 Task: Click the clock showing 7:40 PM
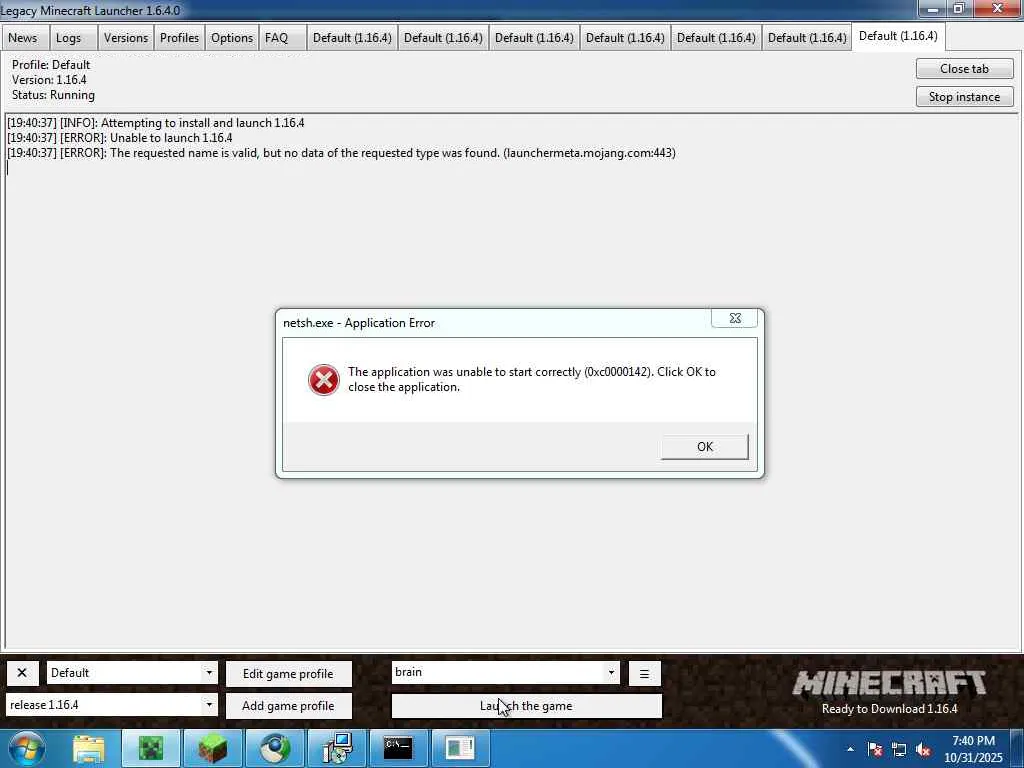973,741
